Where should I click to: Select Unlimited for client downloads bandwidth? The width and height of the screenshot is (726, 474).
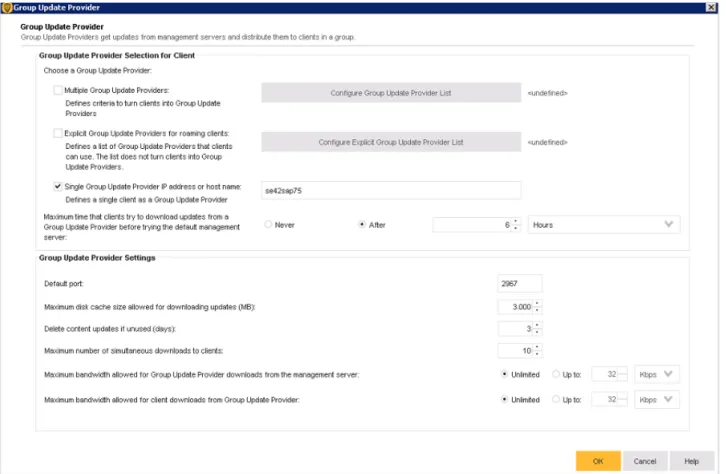(505, 399)
